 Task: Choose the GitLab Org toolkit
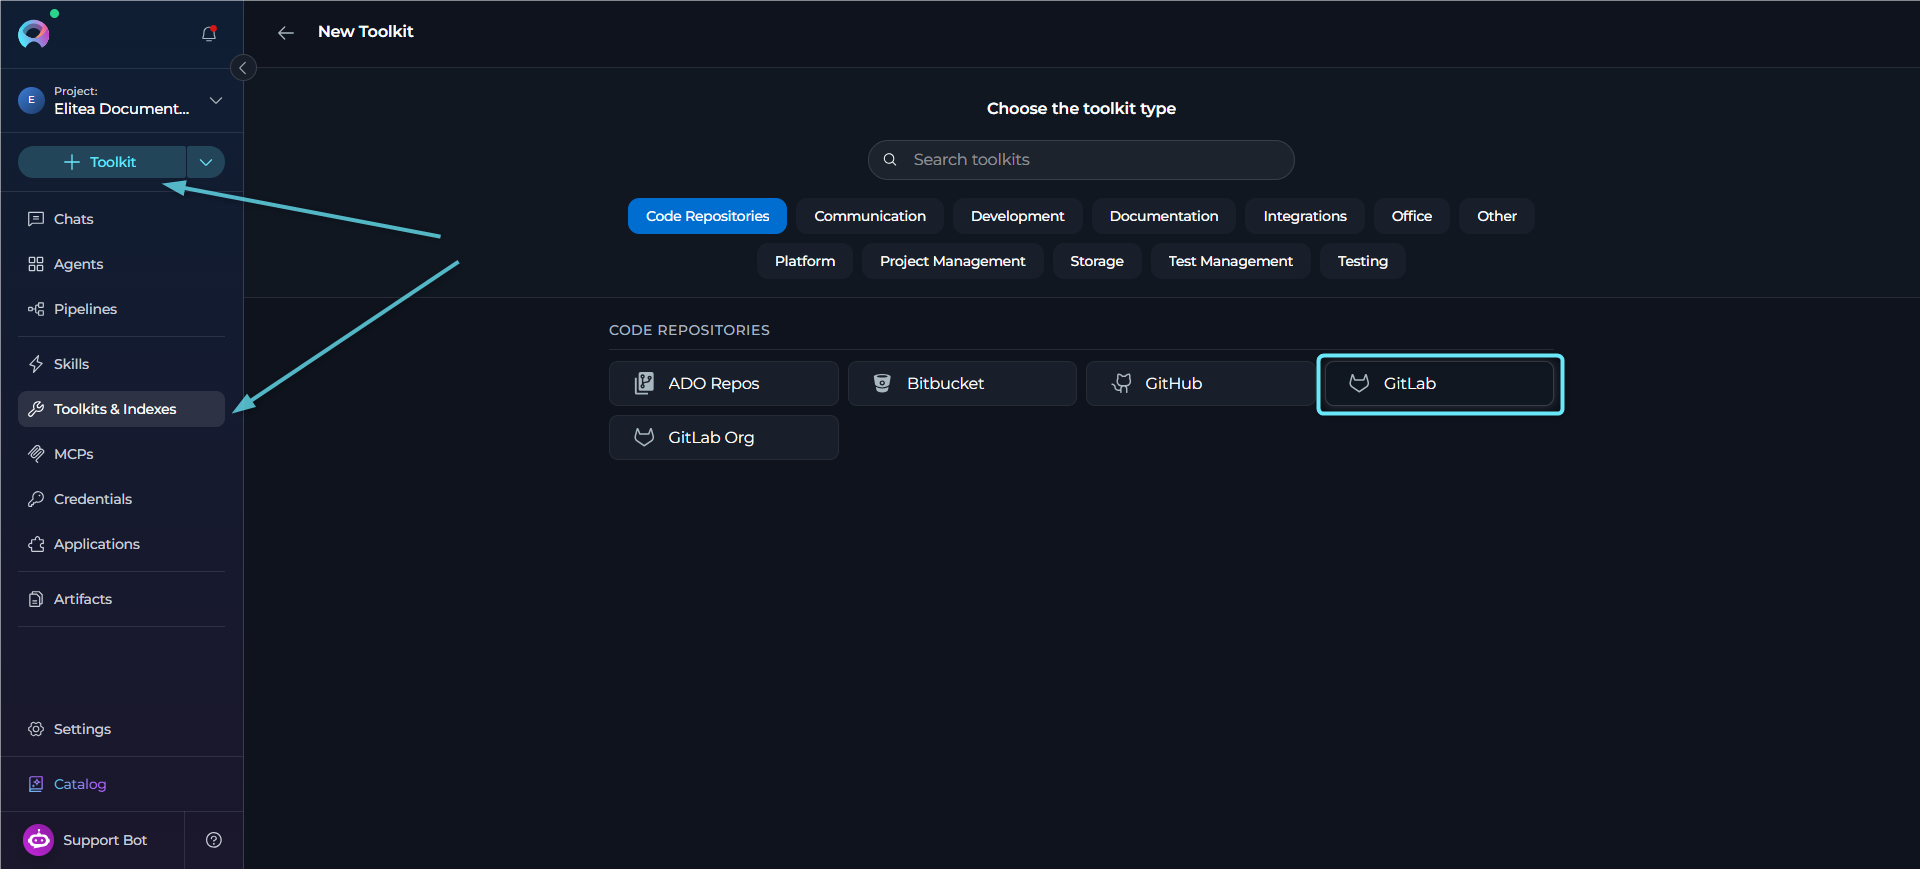[x=724, y=437]
